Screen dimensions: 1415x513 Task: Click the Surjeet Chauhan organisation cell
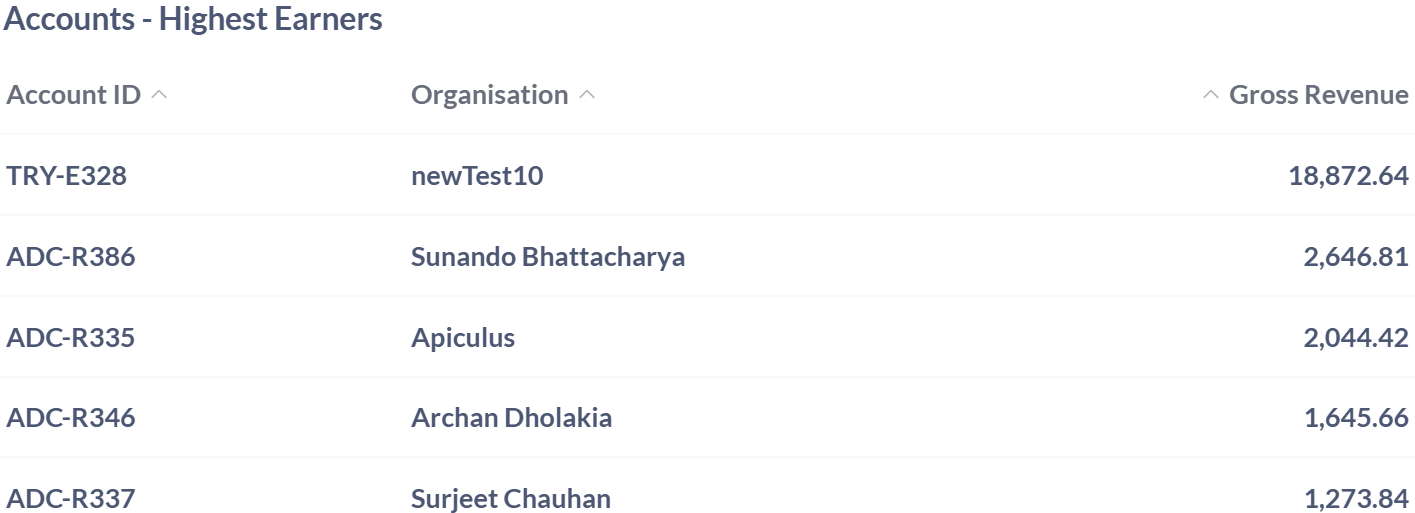(510, 498)
